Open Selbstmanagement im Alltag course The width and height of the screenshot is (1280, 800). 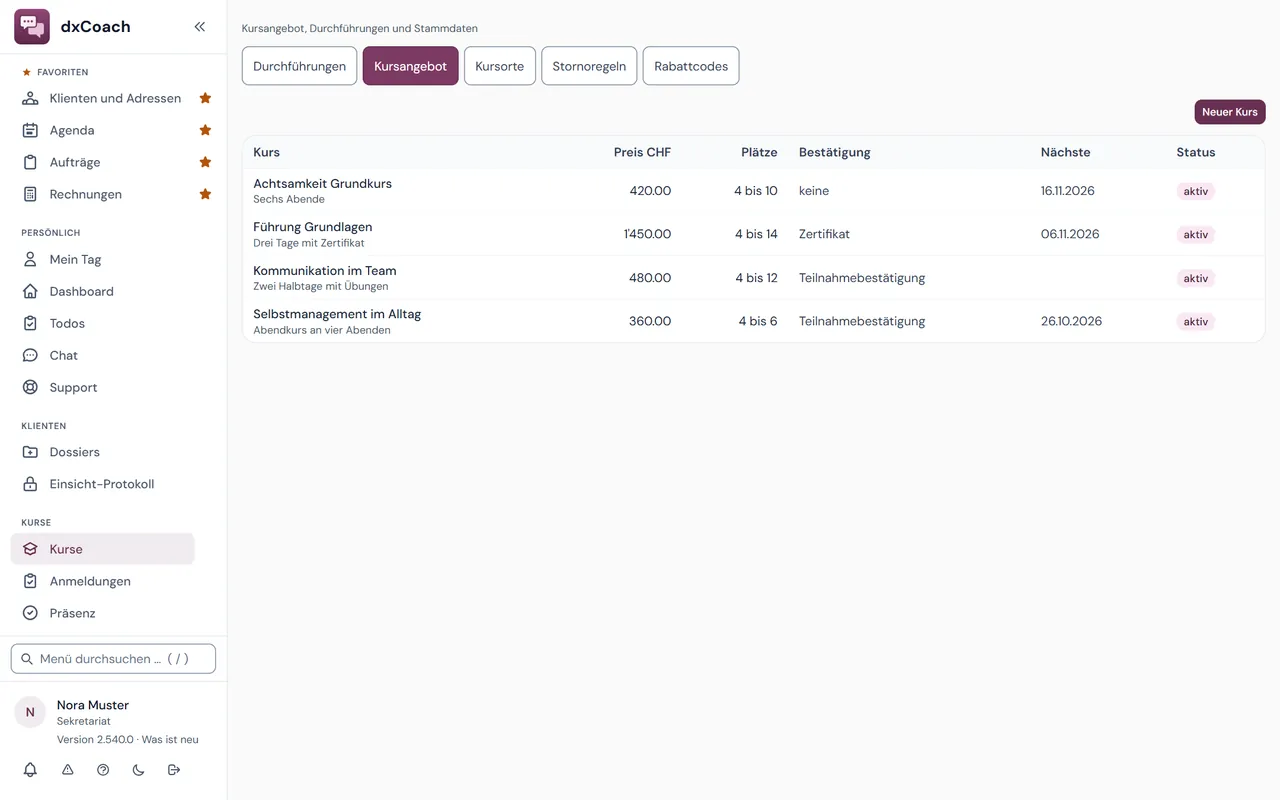pos(753,321)
